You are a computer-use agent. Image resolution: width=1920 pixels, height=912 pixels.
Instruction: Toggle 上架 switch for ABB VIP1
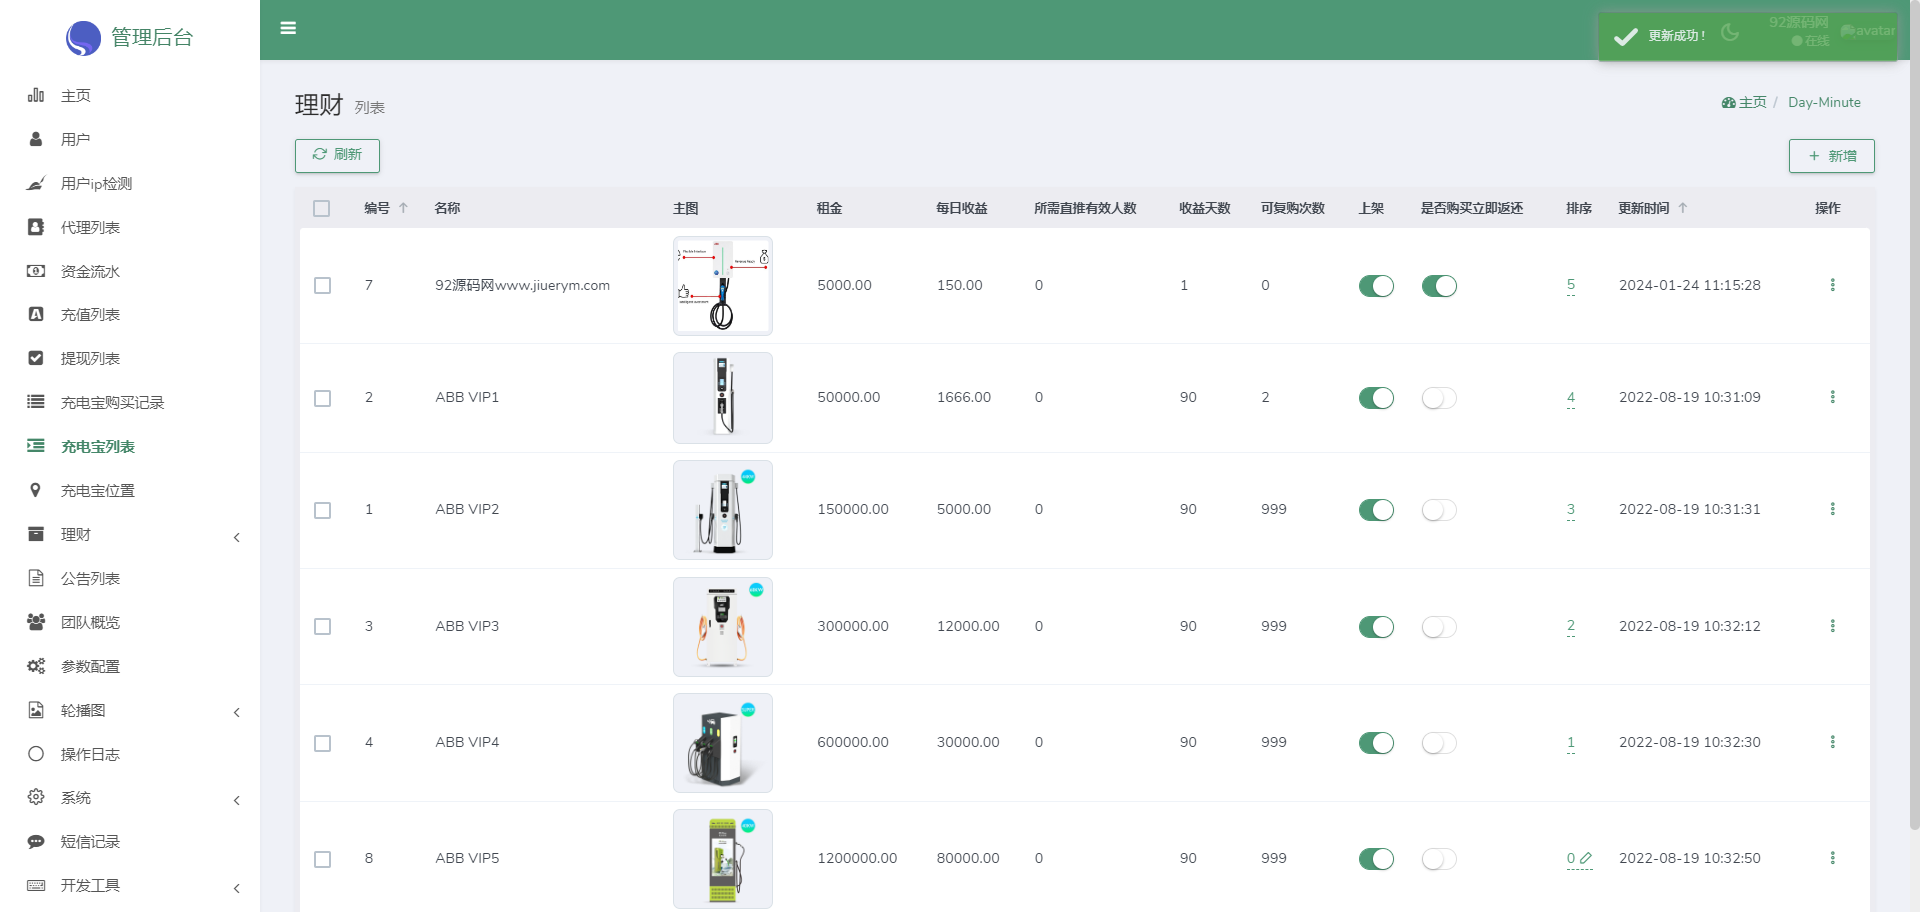click(x=1376, y=398)
